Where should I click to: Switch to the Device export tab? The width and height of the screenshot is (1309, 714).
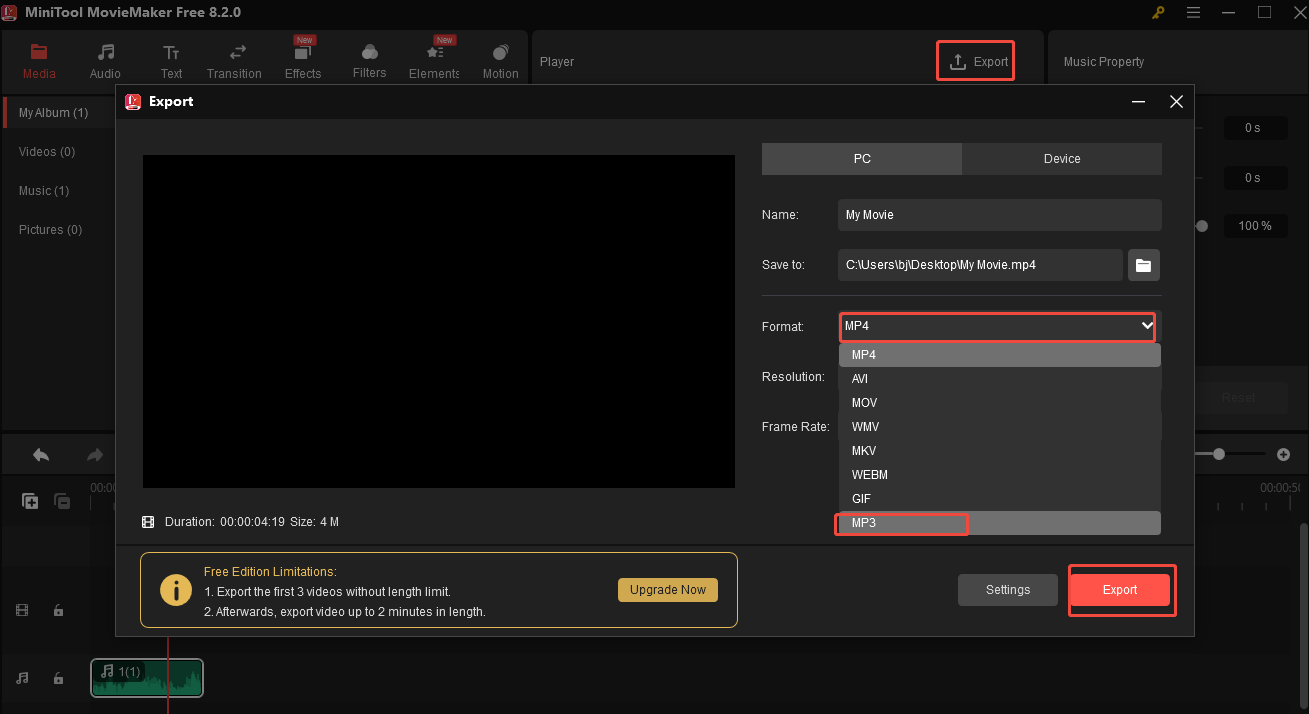tap(1062, 159)
